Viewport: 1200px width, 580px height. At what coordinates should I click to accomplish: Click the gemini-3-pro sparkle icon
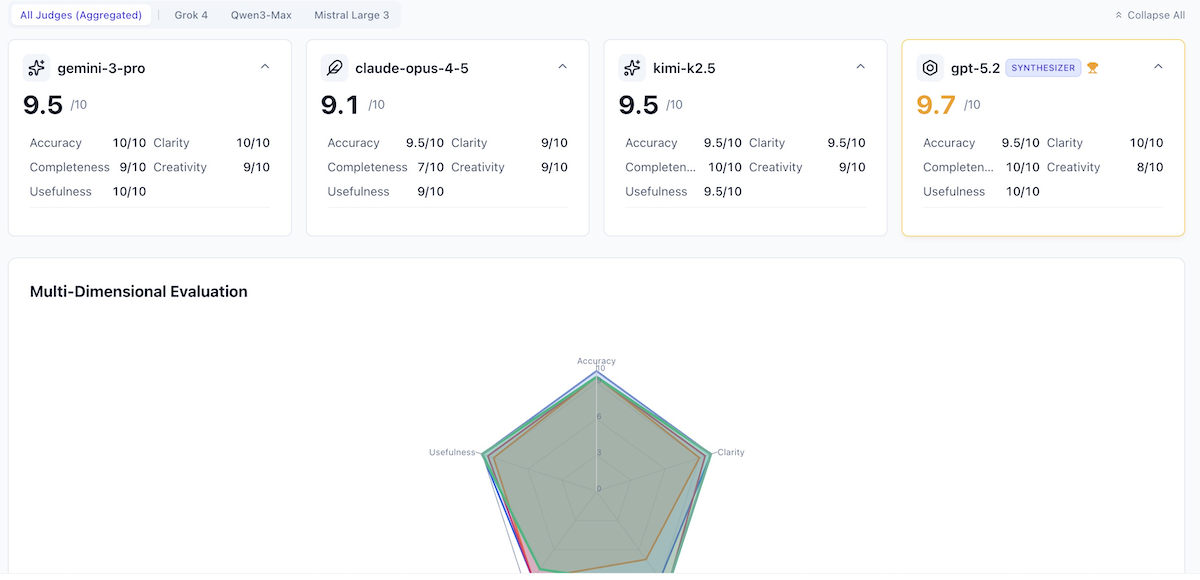pyautogui.click(x=37, y=68)
